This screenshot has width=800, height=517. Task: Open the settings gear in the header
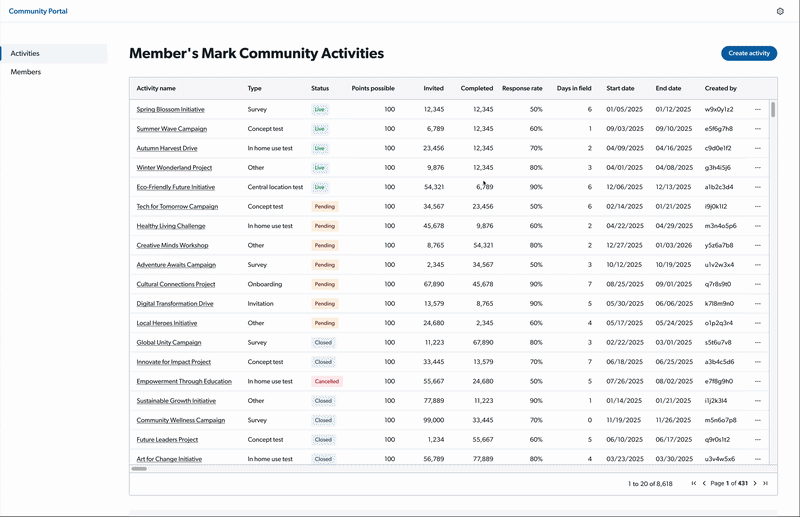[780, 11]
